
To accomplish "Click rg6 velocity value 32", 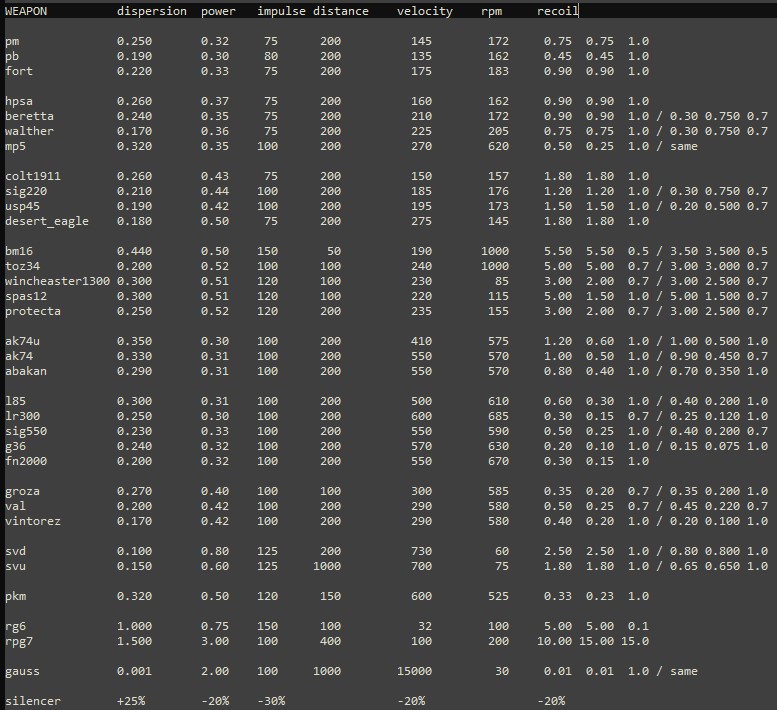I will tap(425, 626).
